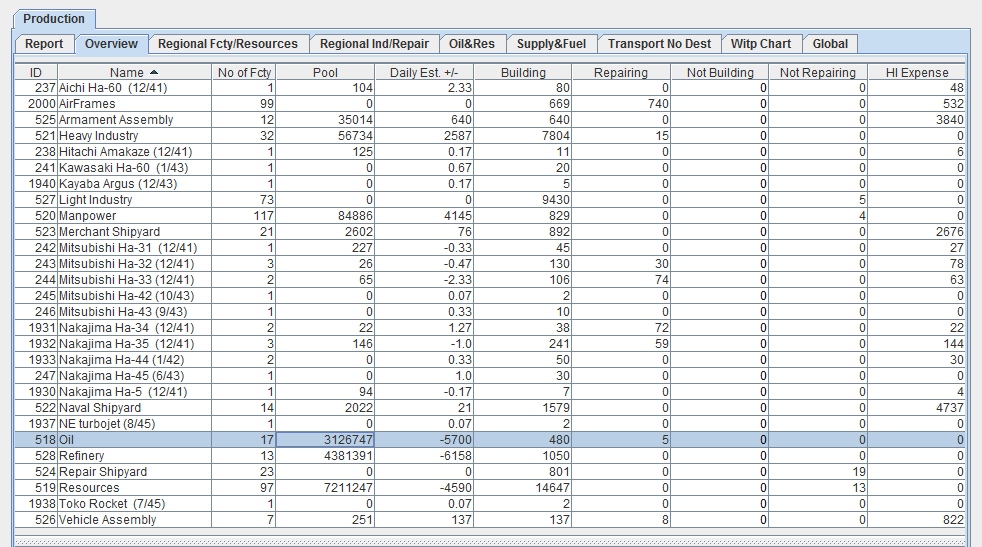The height and width of the screenshot is (547, 982).
Task: Select the Light Industry row name
Action: pos(95,200)
